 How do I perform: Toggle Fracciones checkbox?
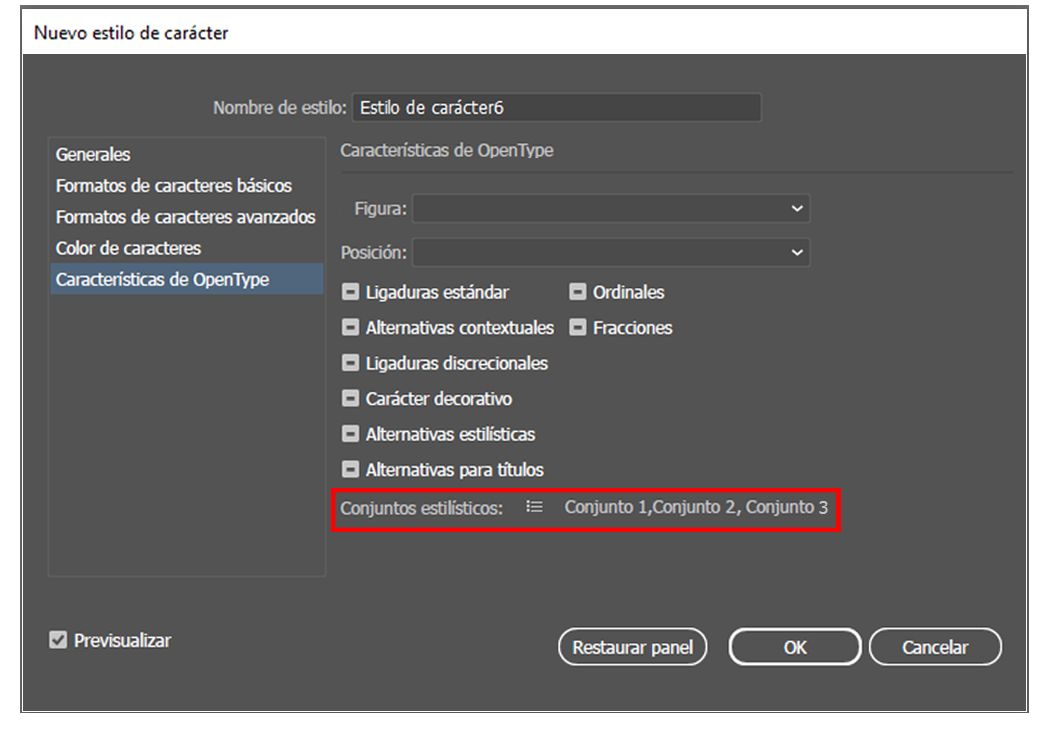click(x=578, y=328)
